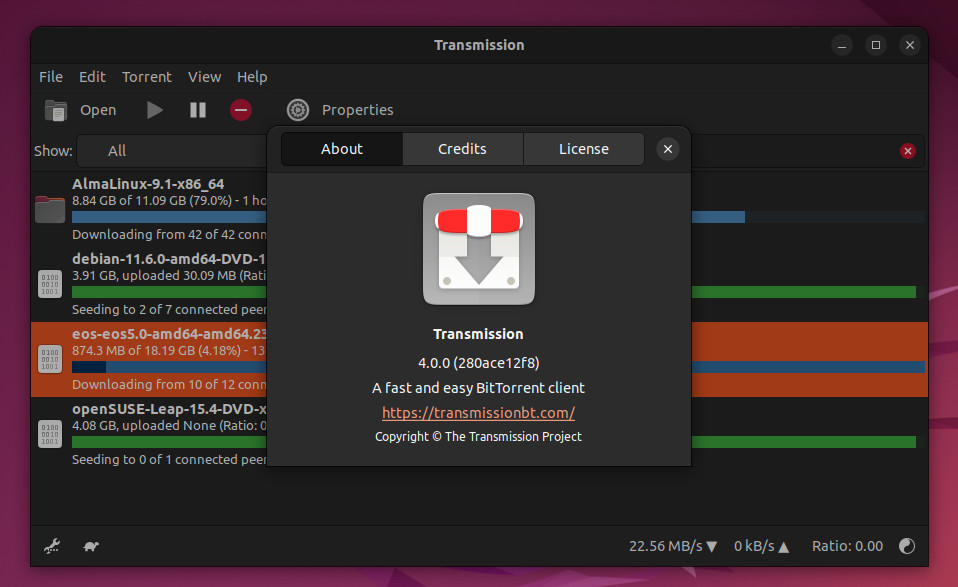The width and height of the screenshot is (958, 587).
Task: Click the version text 4.0.0 (280ace12f8)
Action: [478, 363]
